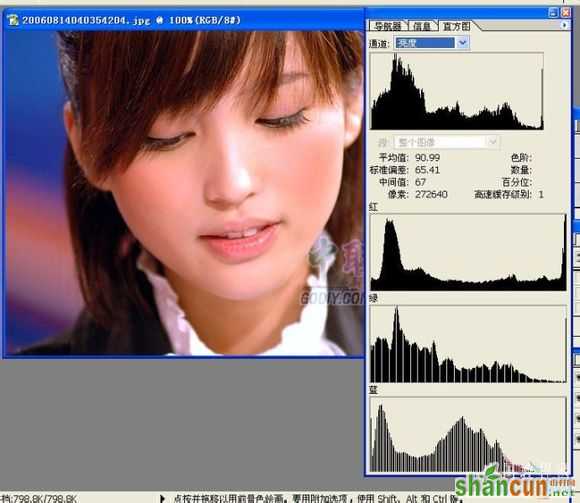This screenshot has height=503, width=580.
Task: Select the Histogram (直方图) tab
Action: [456, 26]
